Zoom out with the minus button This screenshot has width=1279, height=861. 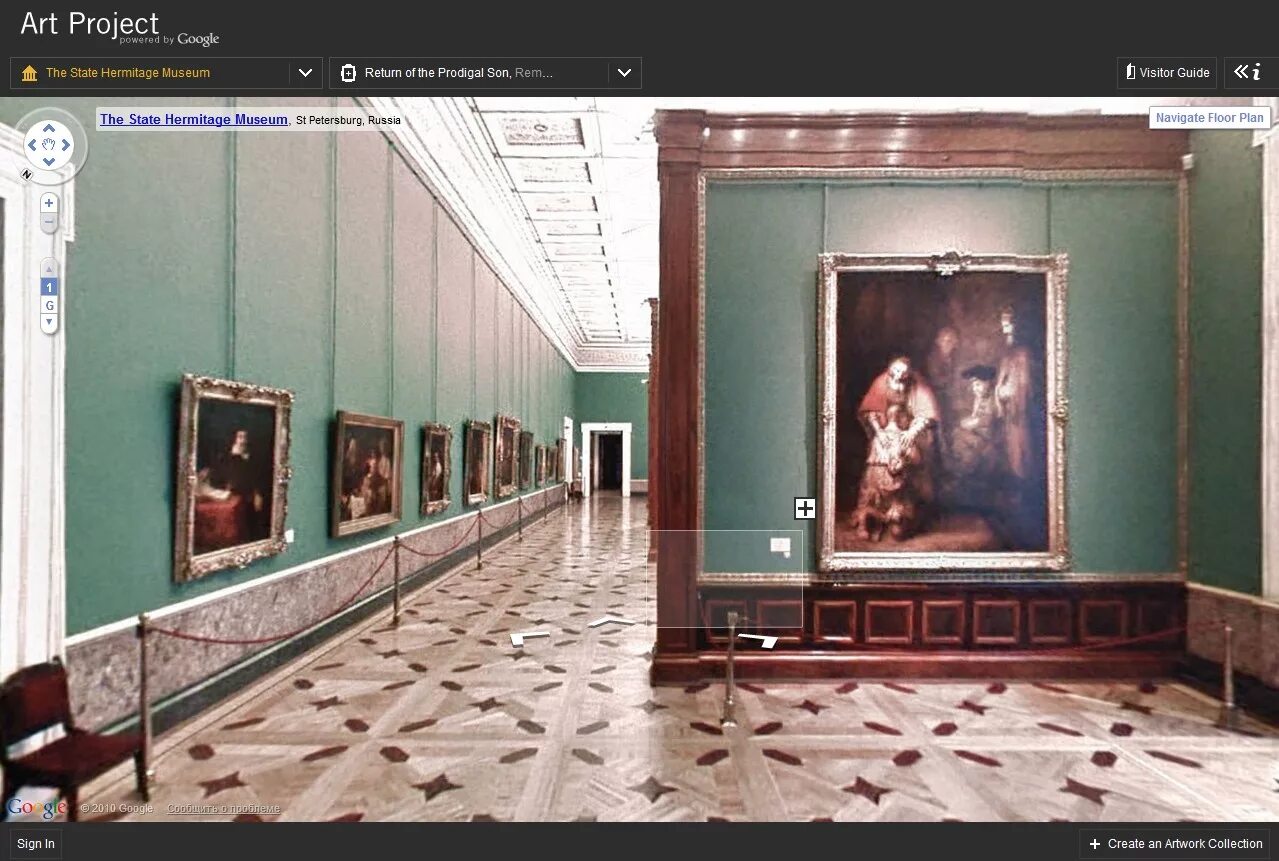(48, 222)
